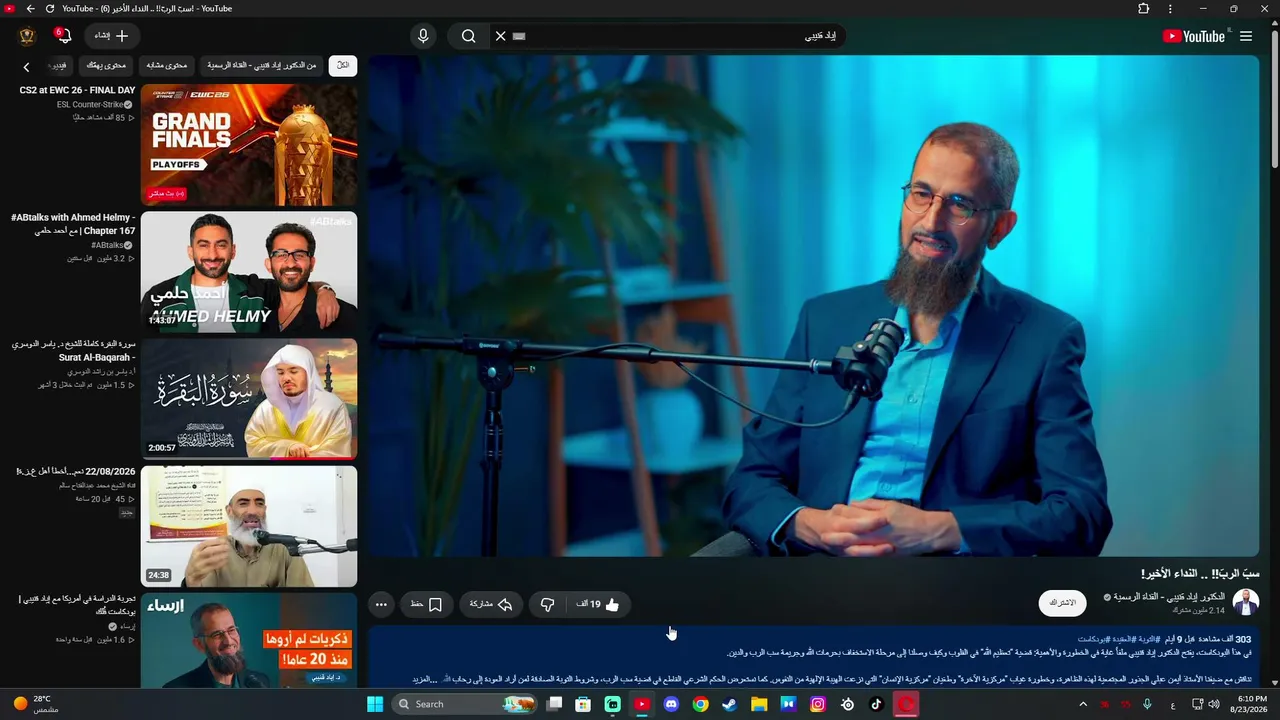Open Discord from taskbar
The width and height of the screenshot is (1280, 720).
(671, 704)
